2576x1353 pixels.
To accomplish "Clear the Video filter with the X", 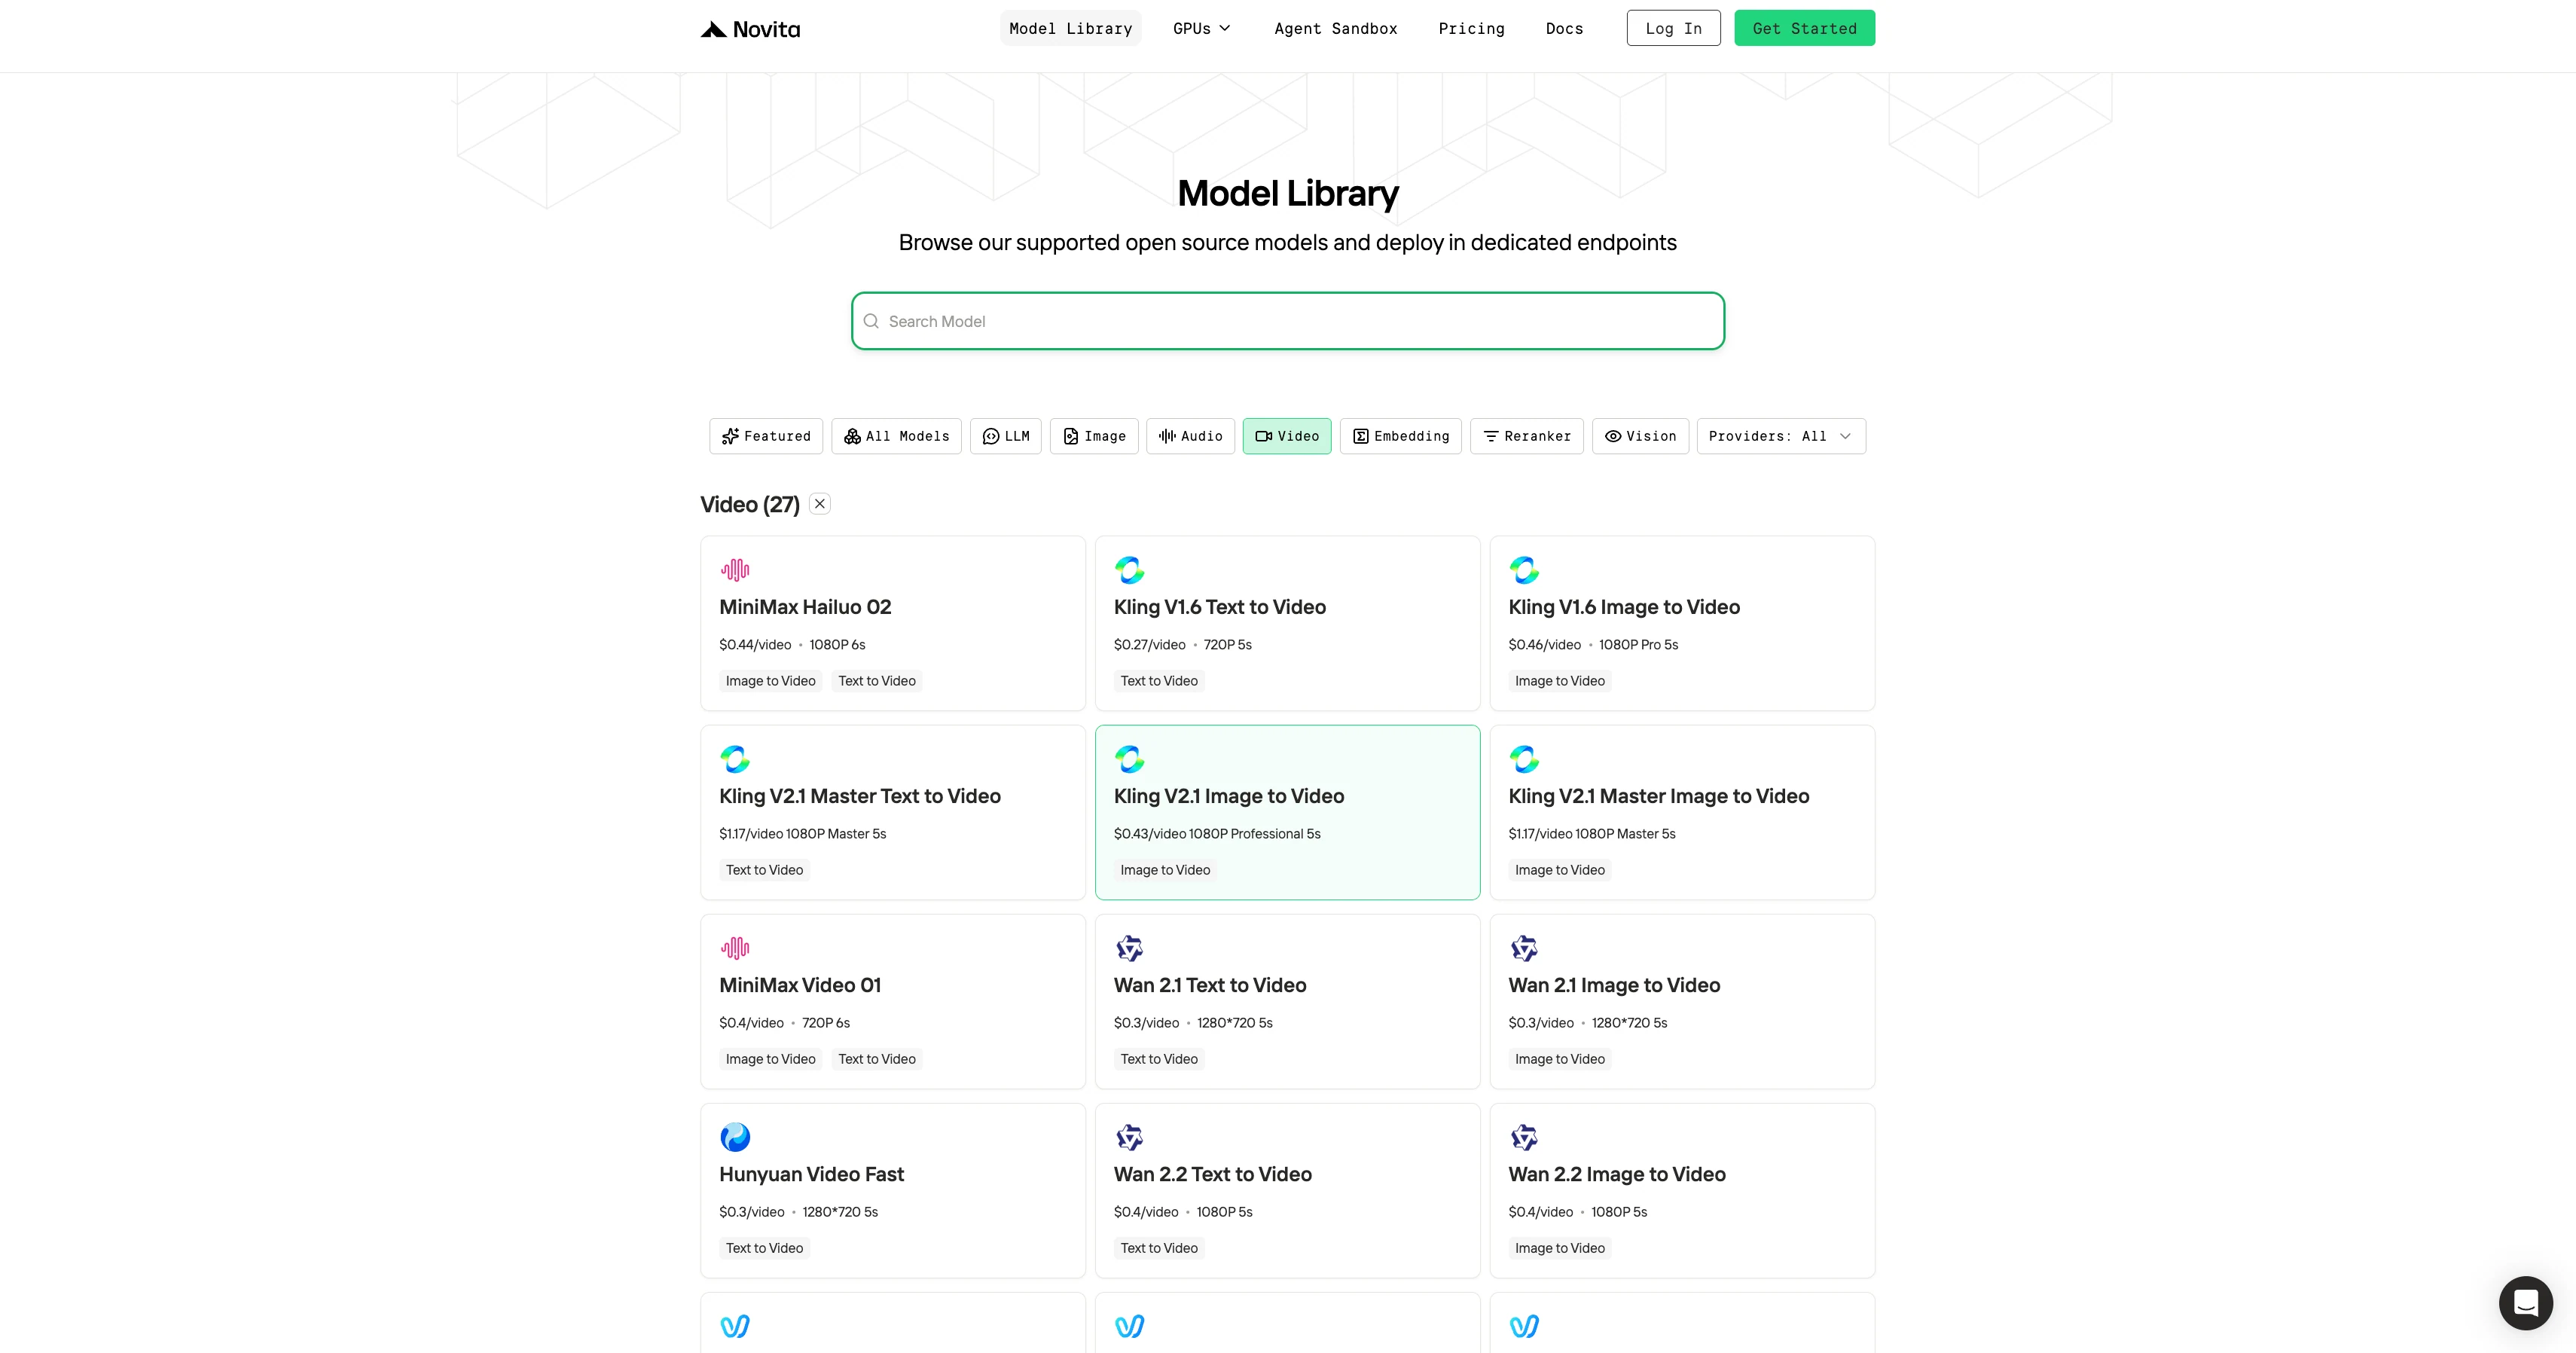I will 820,504.
